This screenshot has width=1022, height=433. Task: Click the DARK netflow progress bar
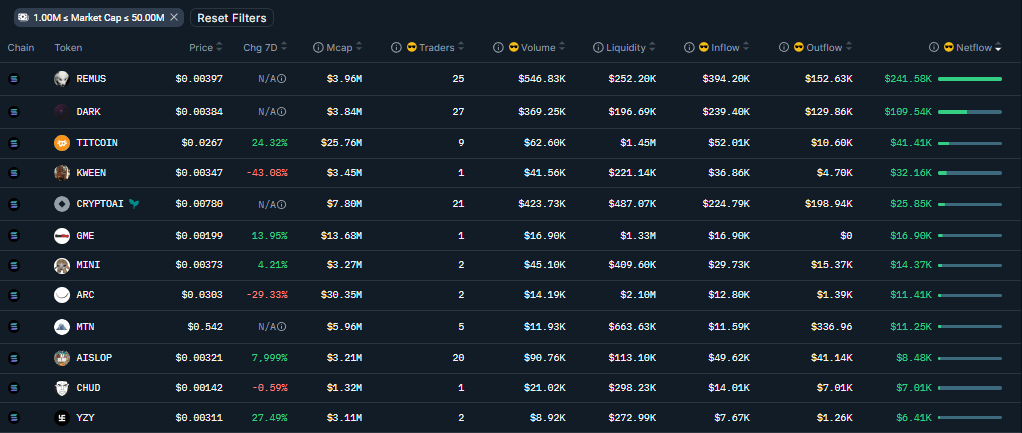[x=970, y=112]
